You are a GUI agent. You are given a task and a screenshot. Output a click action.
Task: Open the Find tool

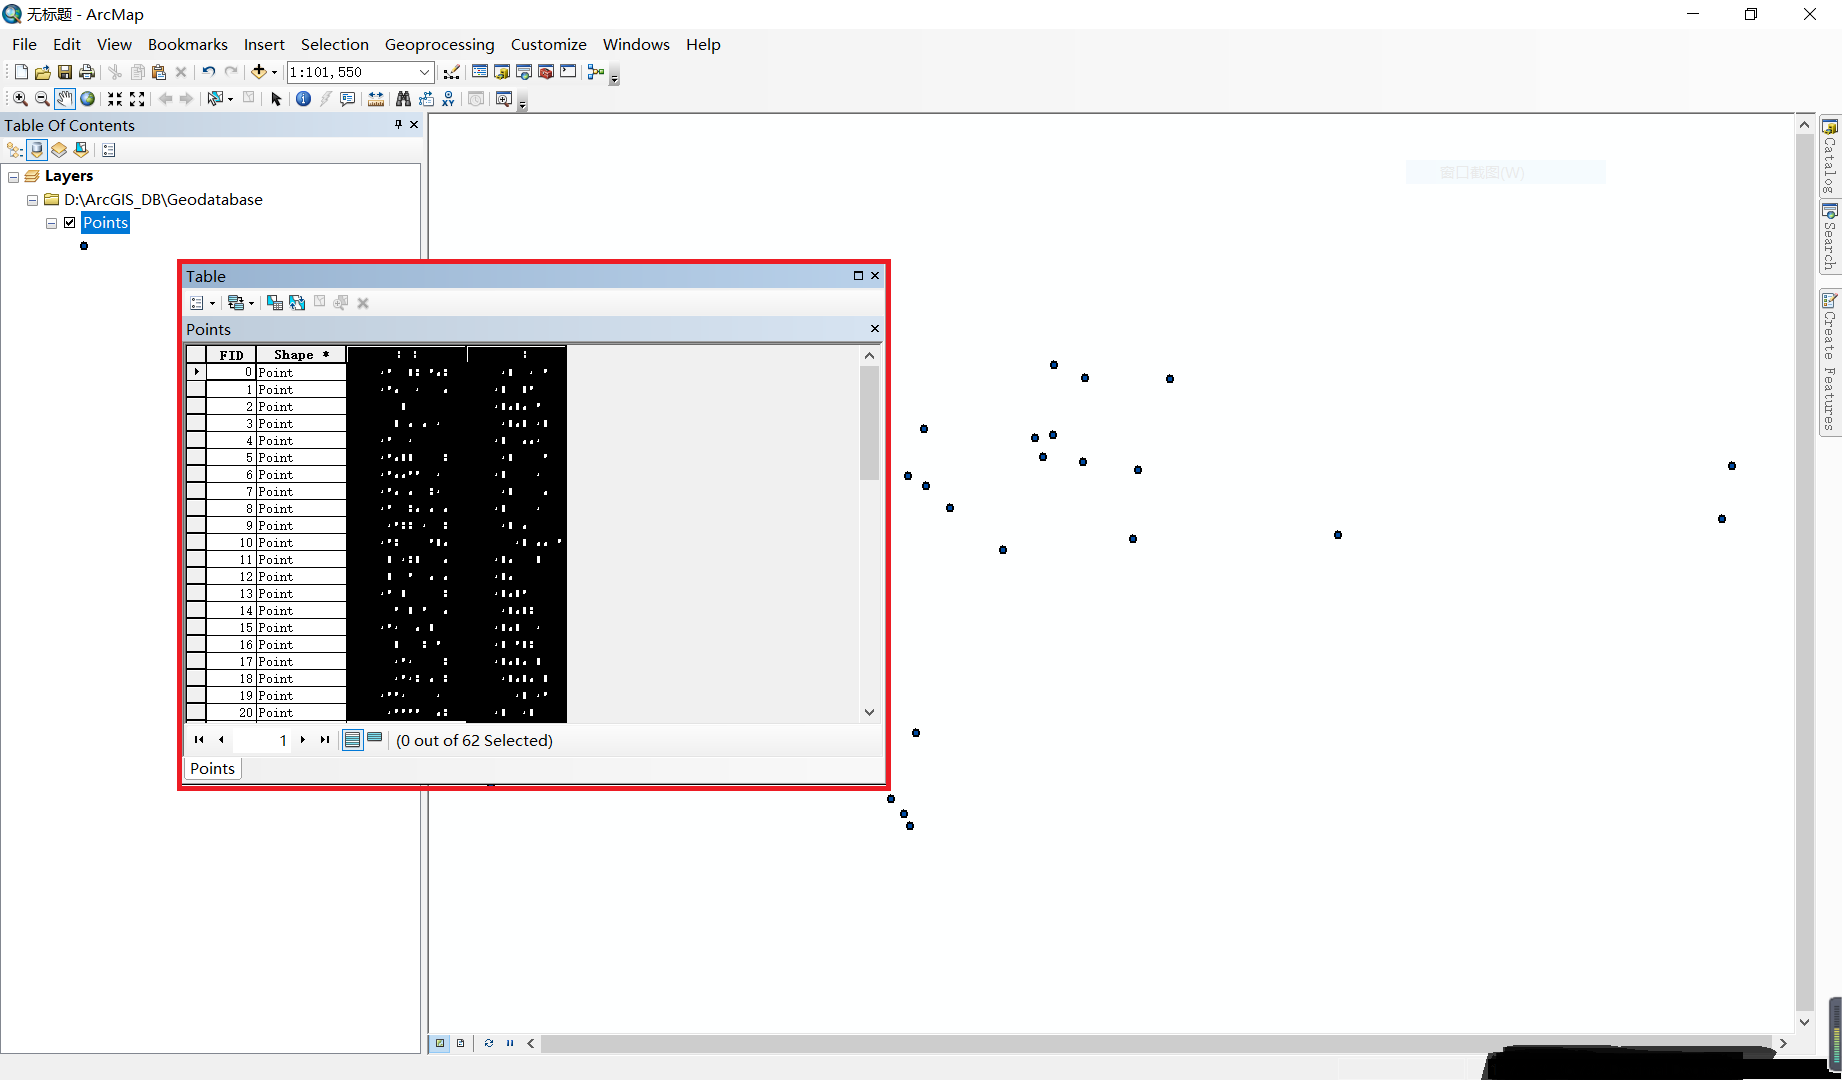(x=404, y=98)
